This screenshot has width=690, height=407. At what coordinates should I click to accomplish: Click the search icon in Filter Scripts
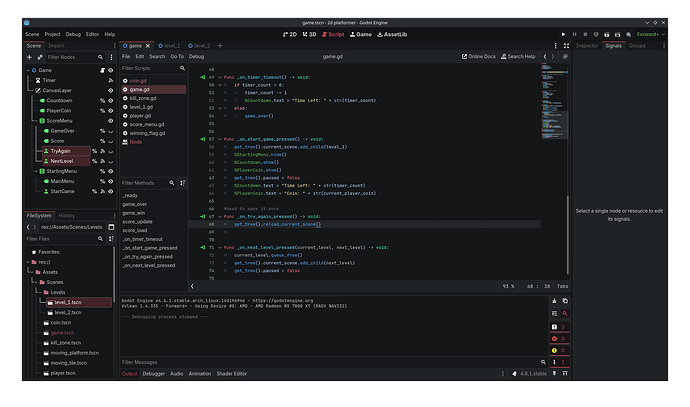click(181, 67)
